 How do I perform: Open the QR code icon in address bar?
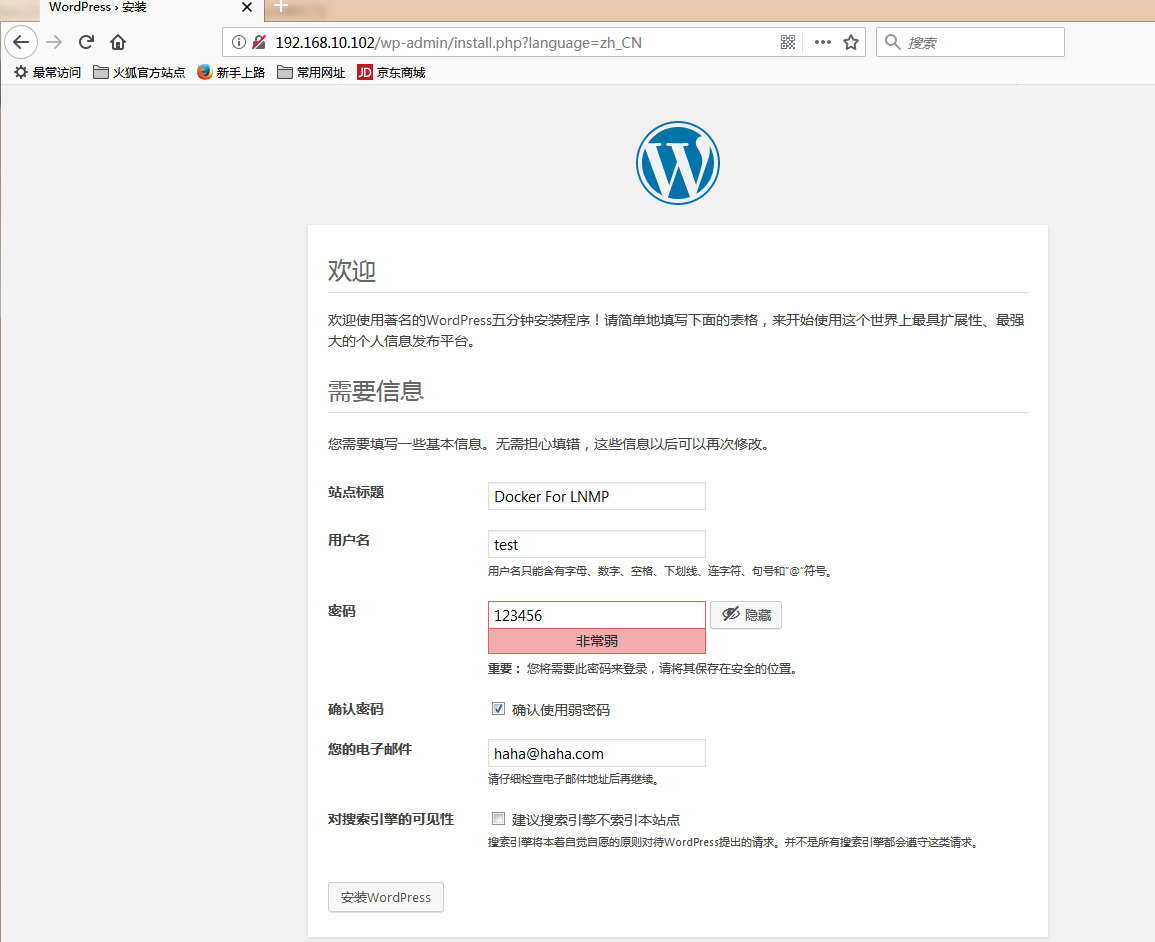[x=788, y=42]
